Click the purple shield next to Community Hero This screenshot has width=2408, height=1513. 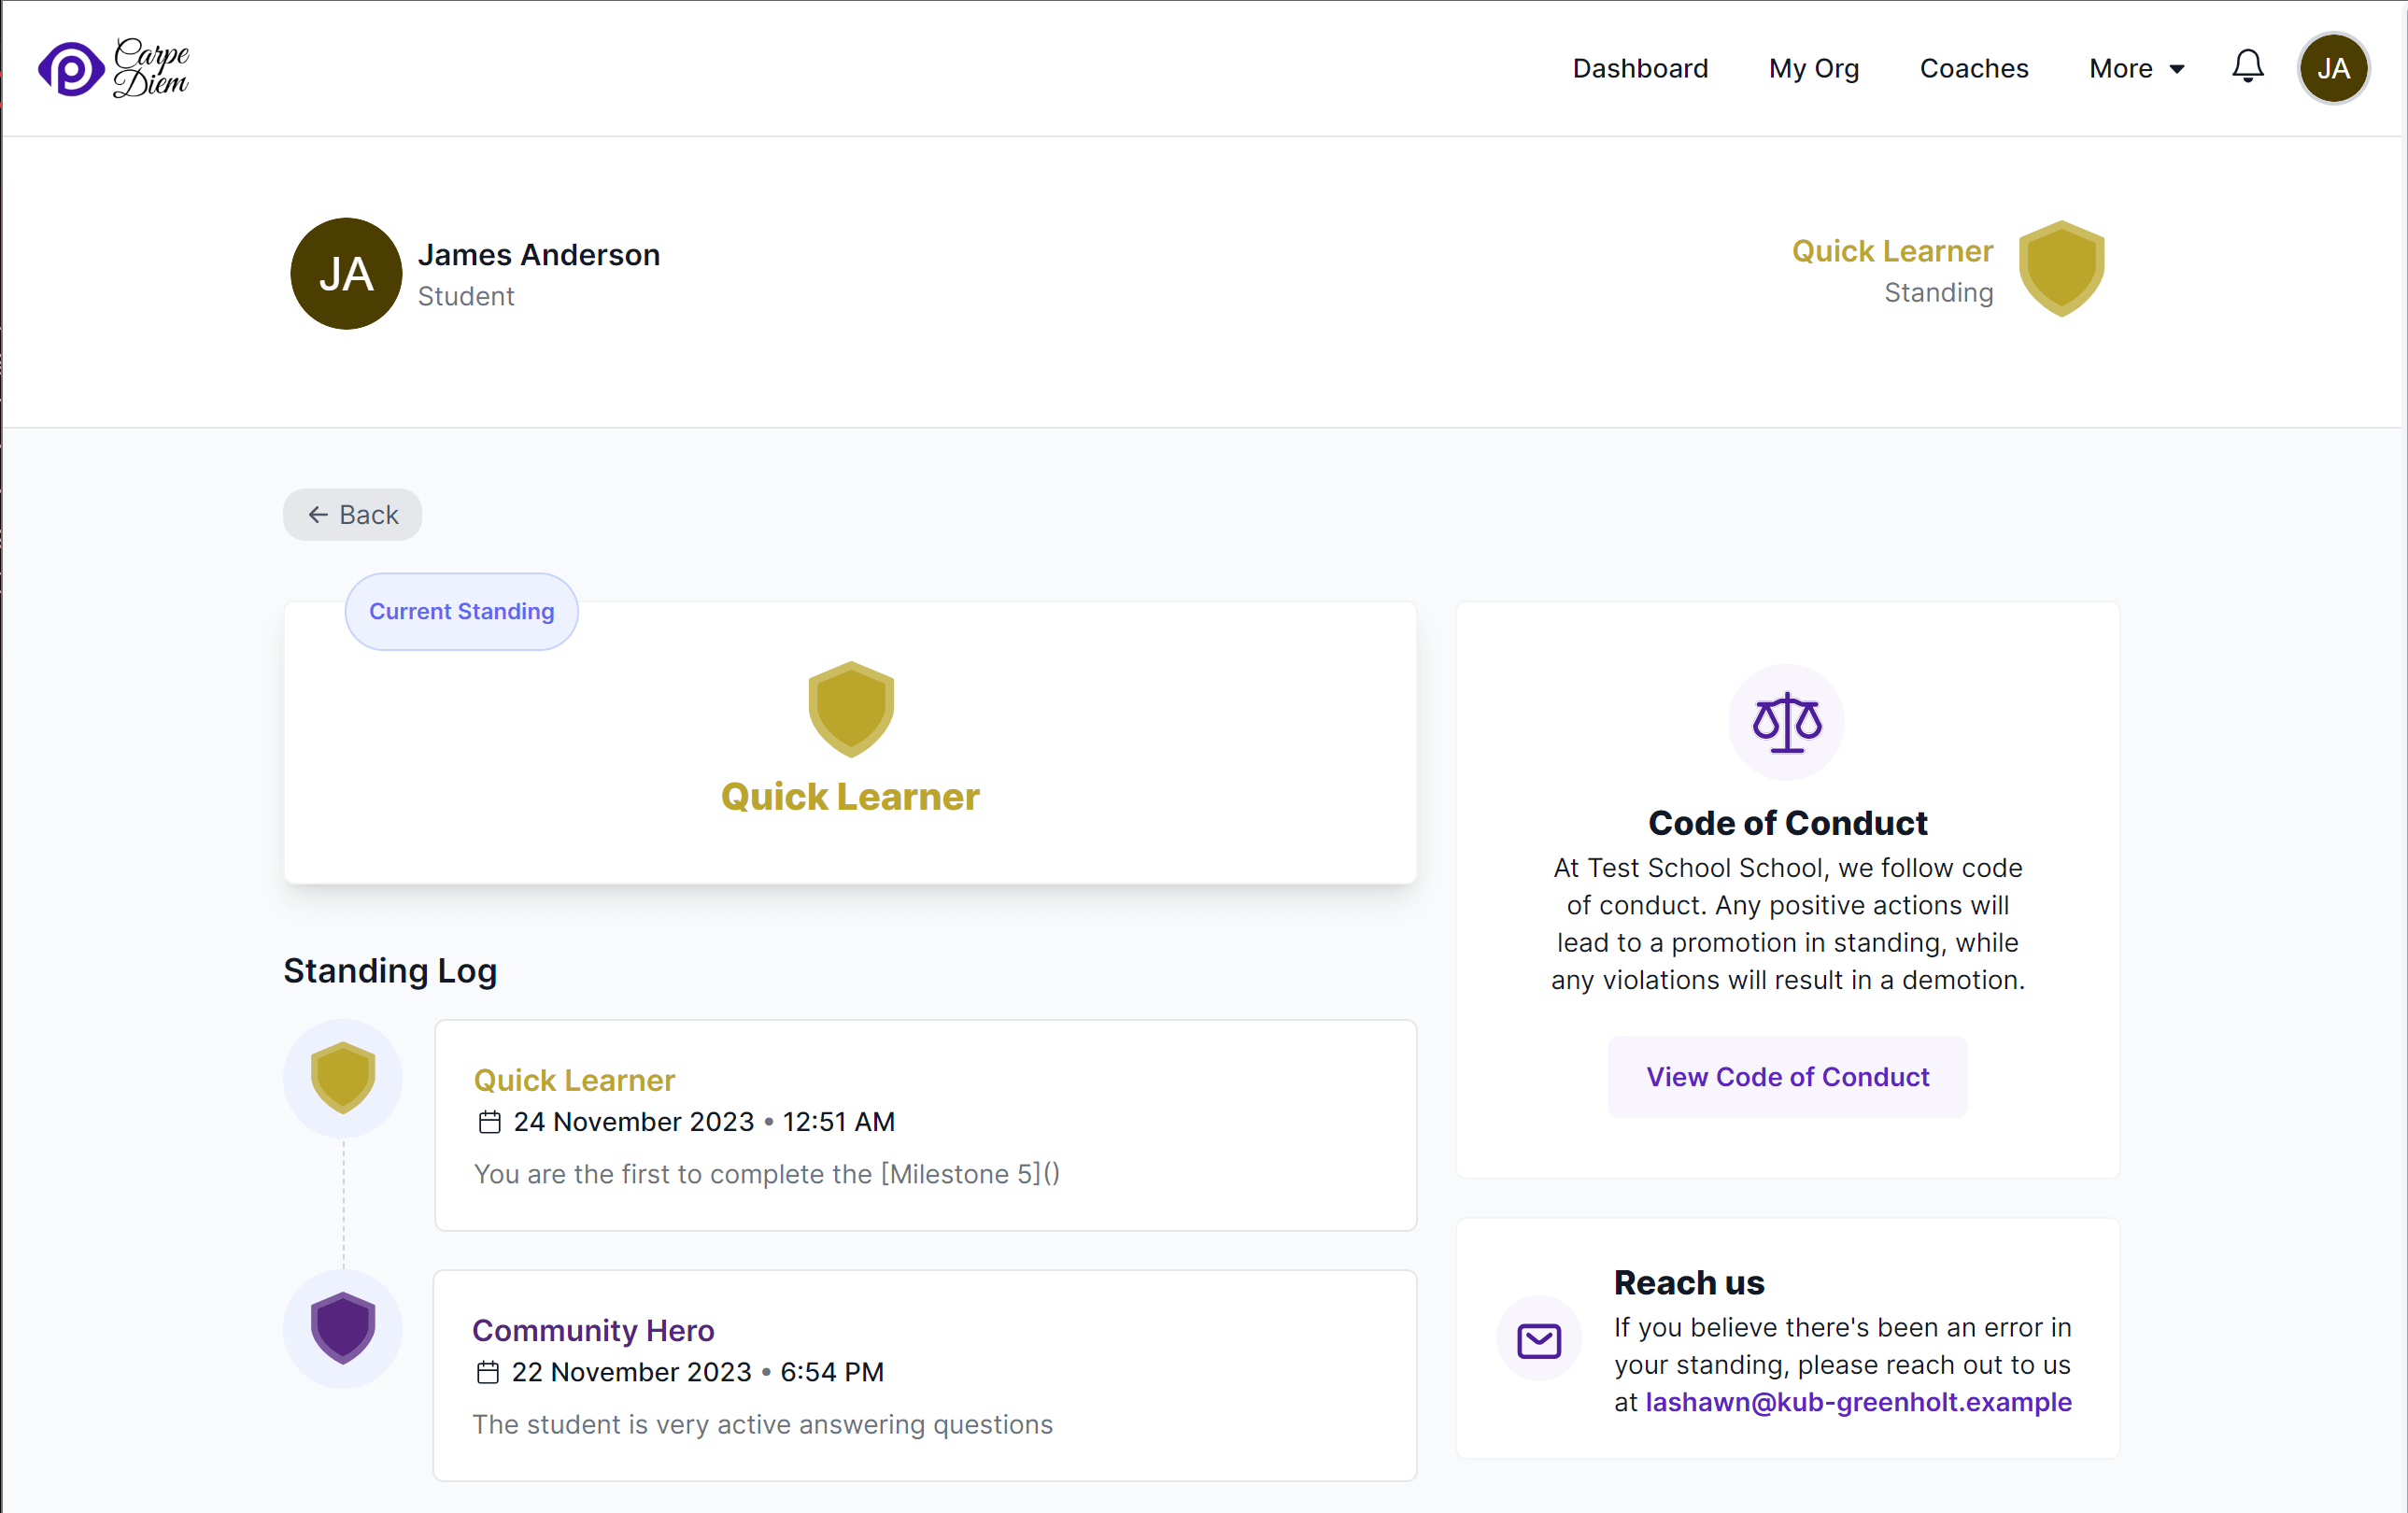point(343,1328)
